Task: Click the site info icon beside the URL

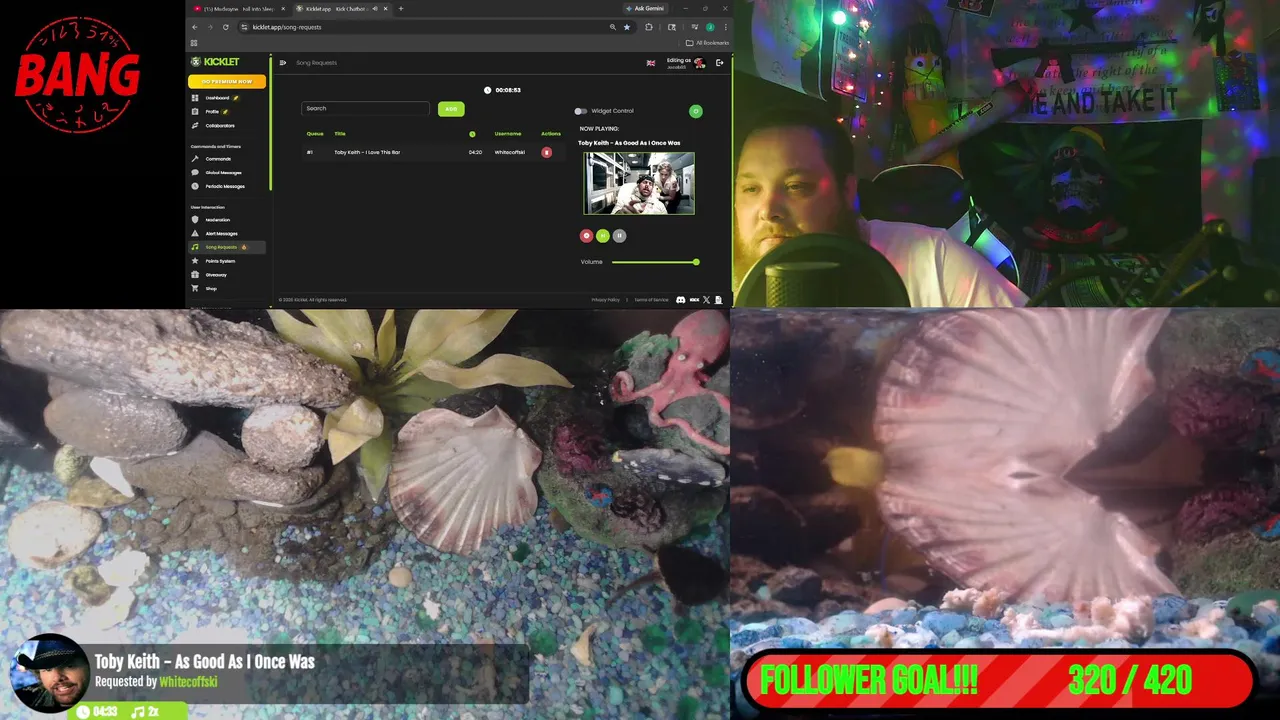Action: coord(244,27)
